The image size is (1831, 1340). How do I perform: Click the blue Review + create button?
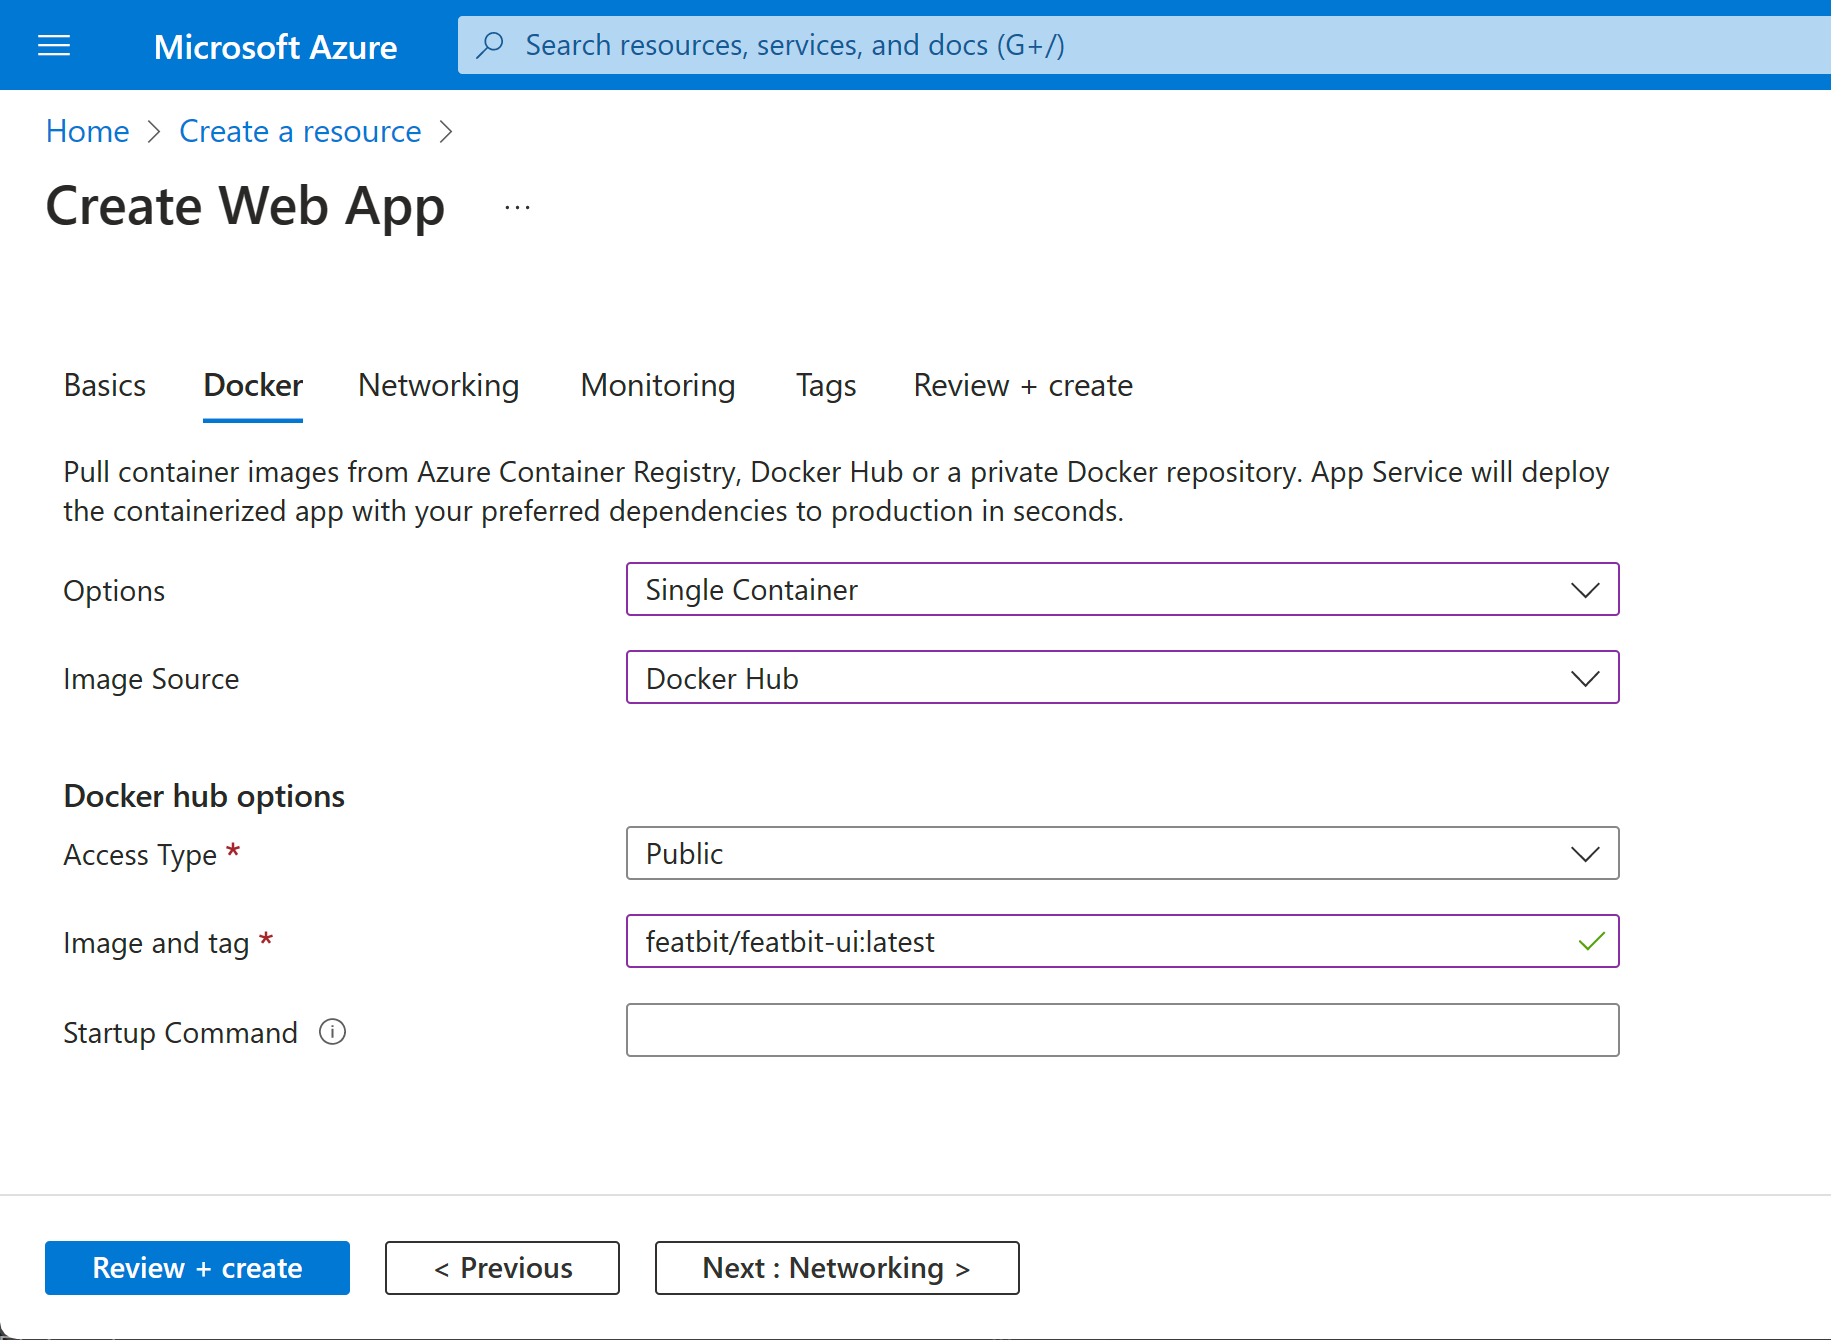(x=197, y=1268)
